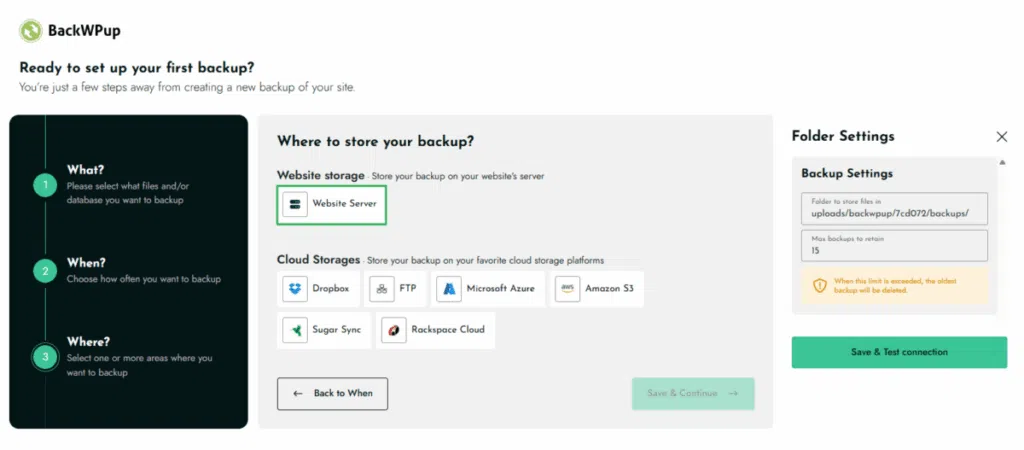Click the BackWPup brand name text

pos(84,31)
